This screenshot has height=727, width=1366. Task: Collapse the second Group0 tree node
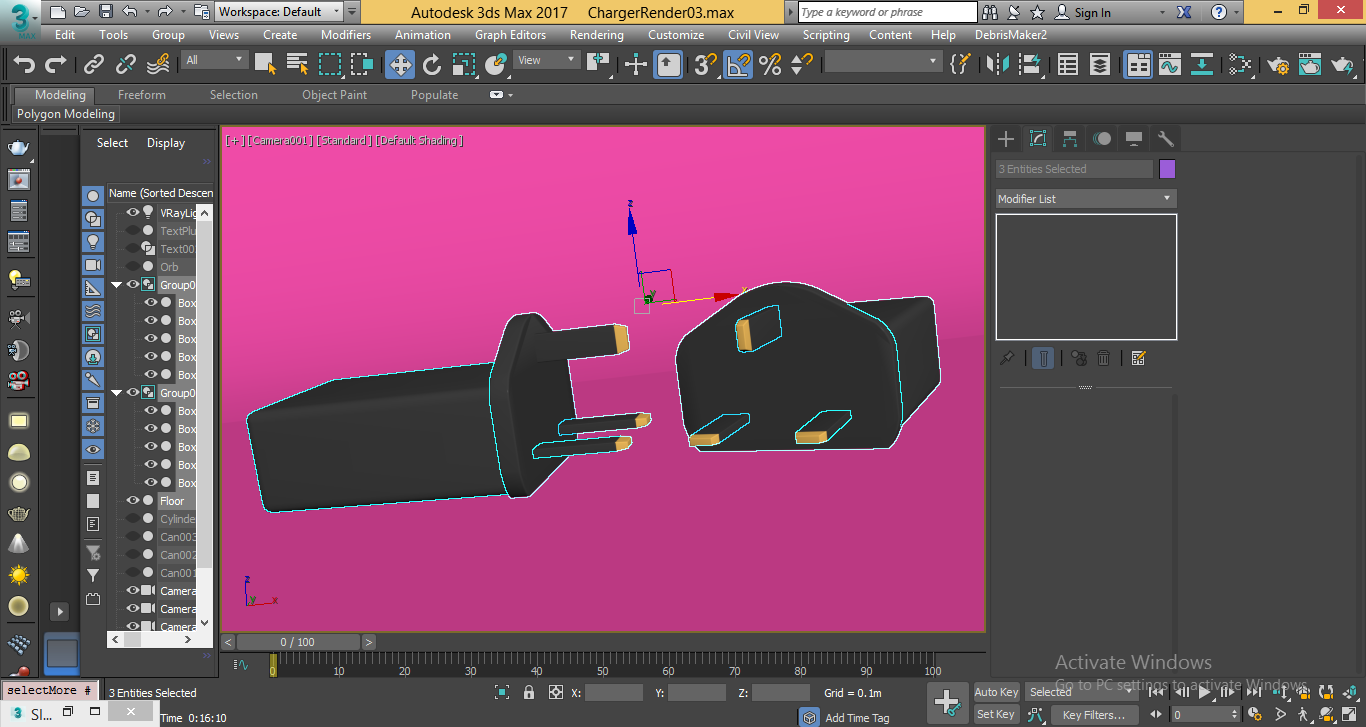point(117,393)
